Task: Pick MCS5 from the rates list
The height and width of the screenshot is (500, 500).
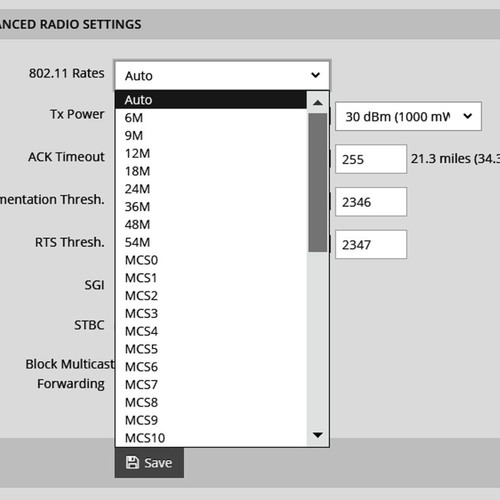Action: (x=211, y=349)
